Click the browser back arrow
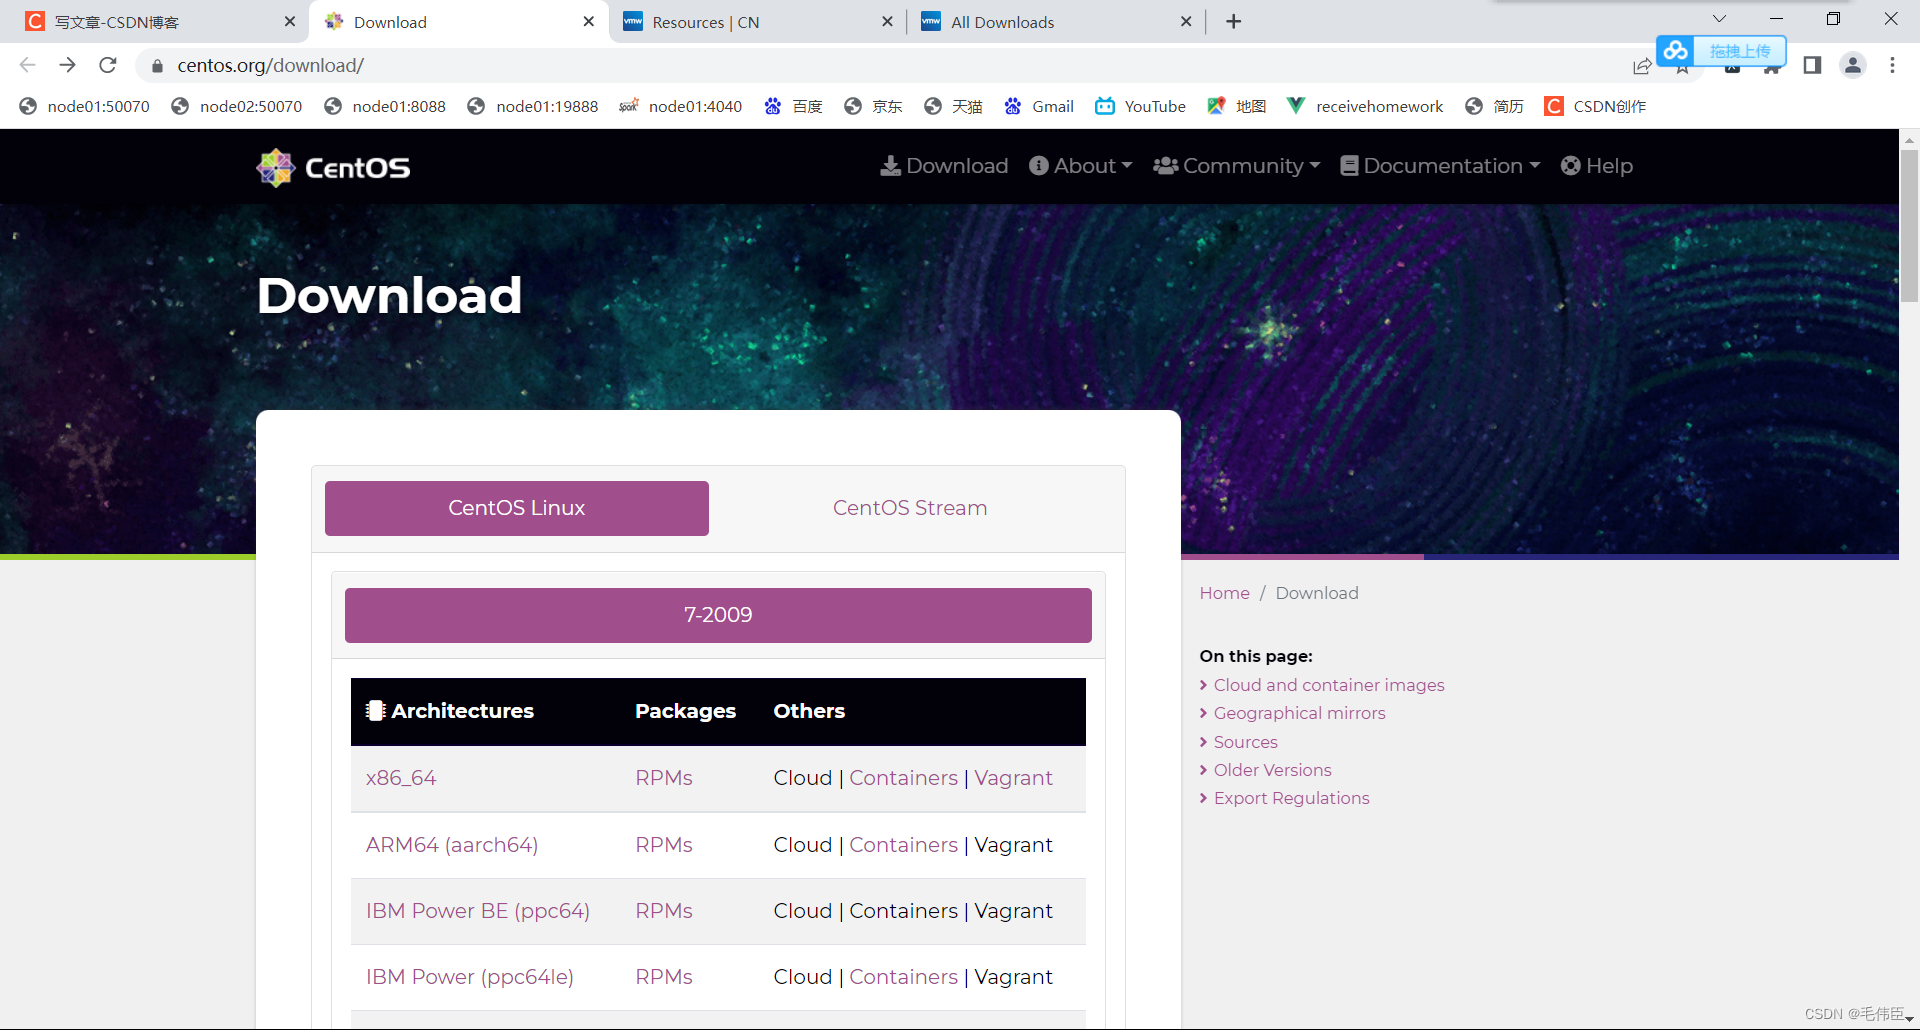The image size is (1920, 1030). pos(27,65)
